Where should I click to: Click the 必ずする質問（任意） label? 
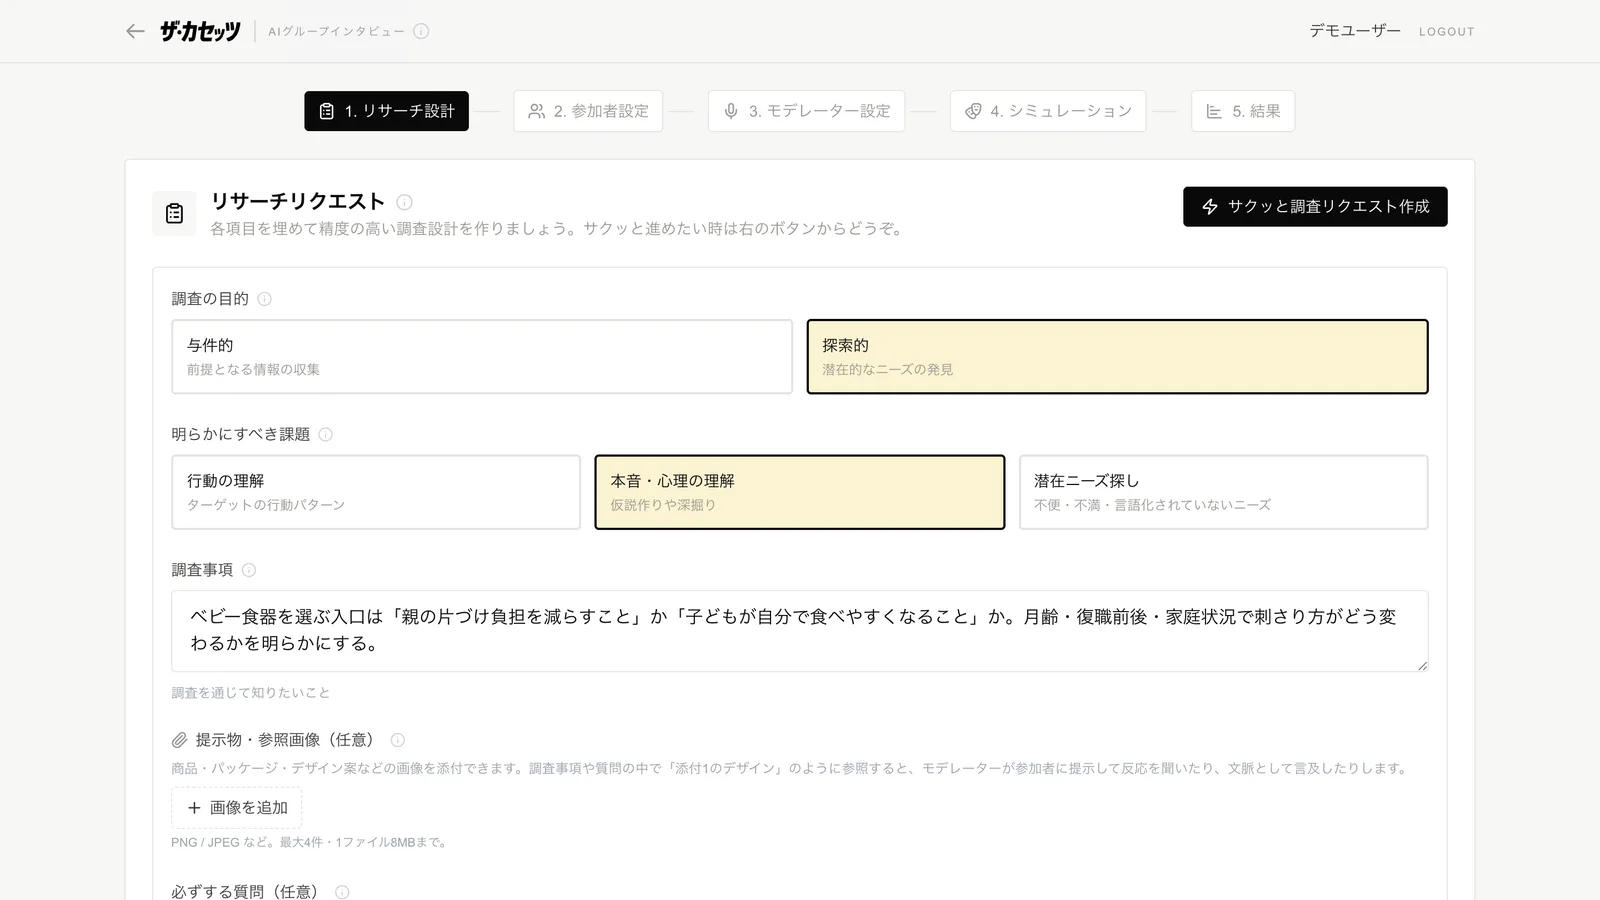pos(244,892)
